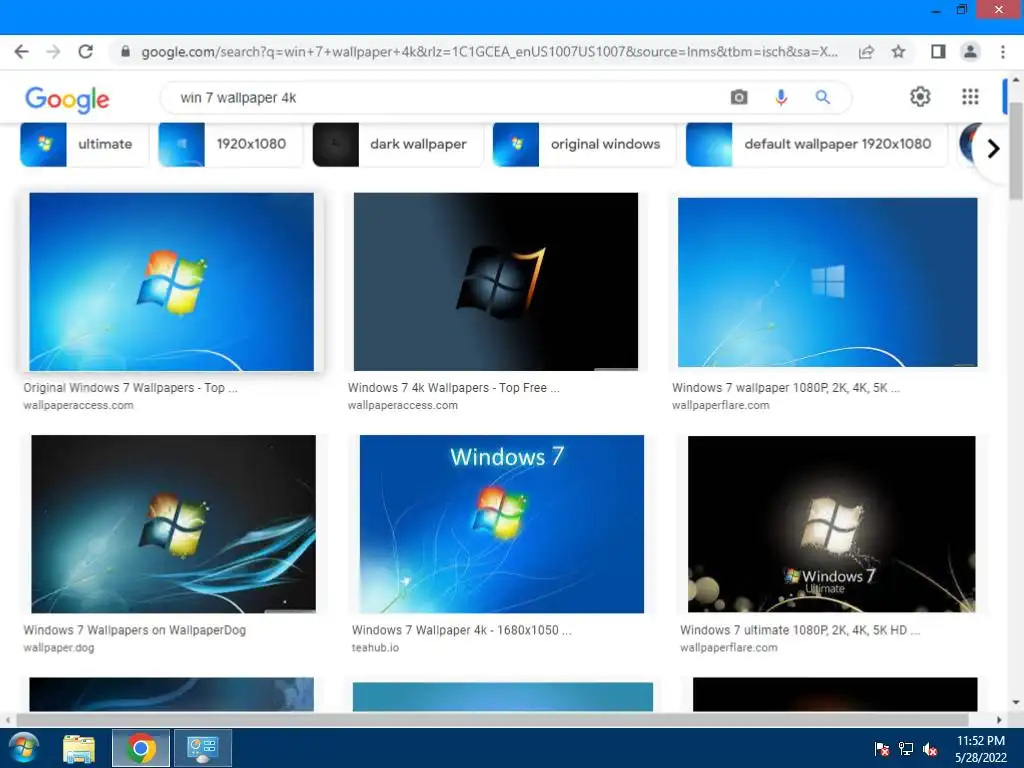The image size is (1024, 768).
Task: Open the dark Windows 7 4k Wallpapers thumbnail
Action: point(496,281)
